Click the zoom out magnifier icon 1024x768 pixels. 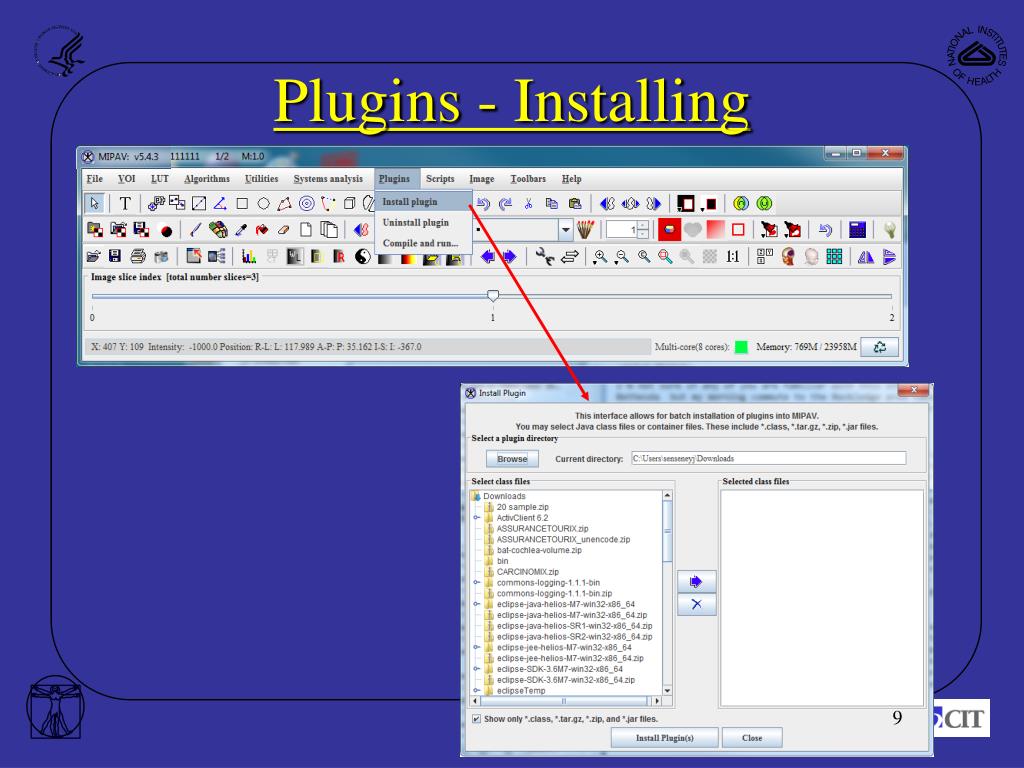coord(622,257)
